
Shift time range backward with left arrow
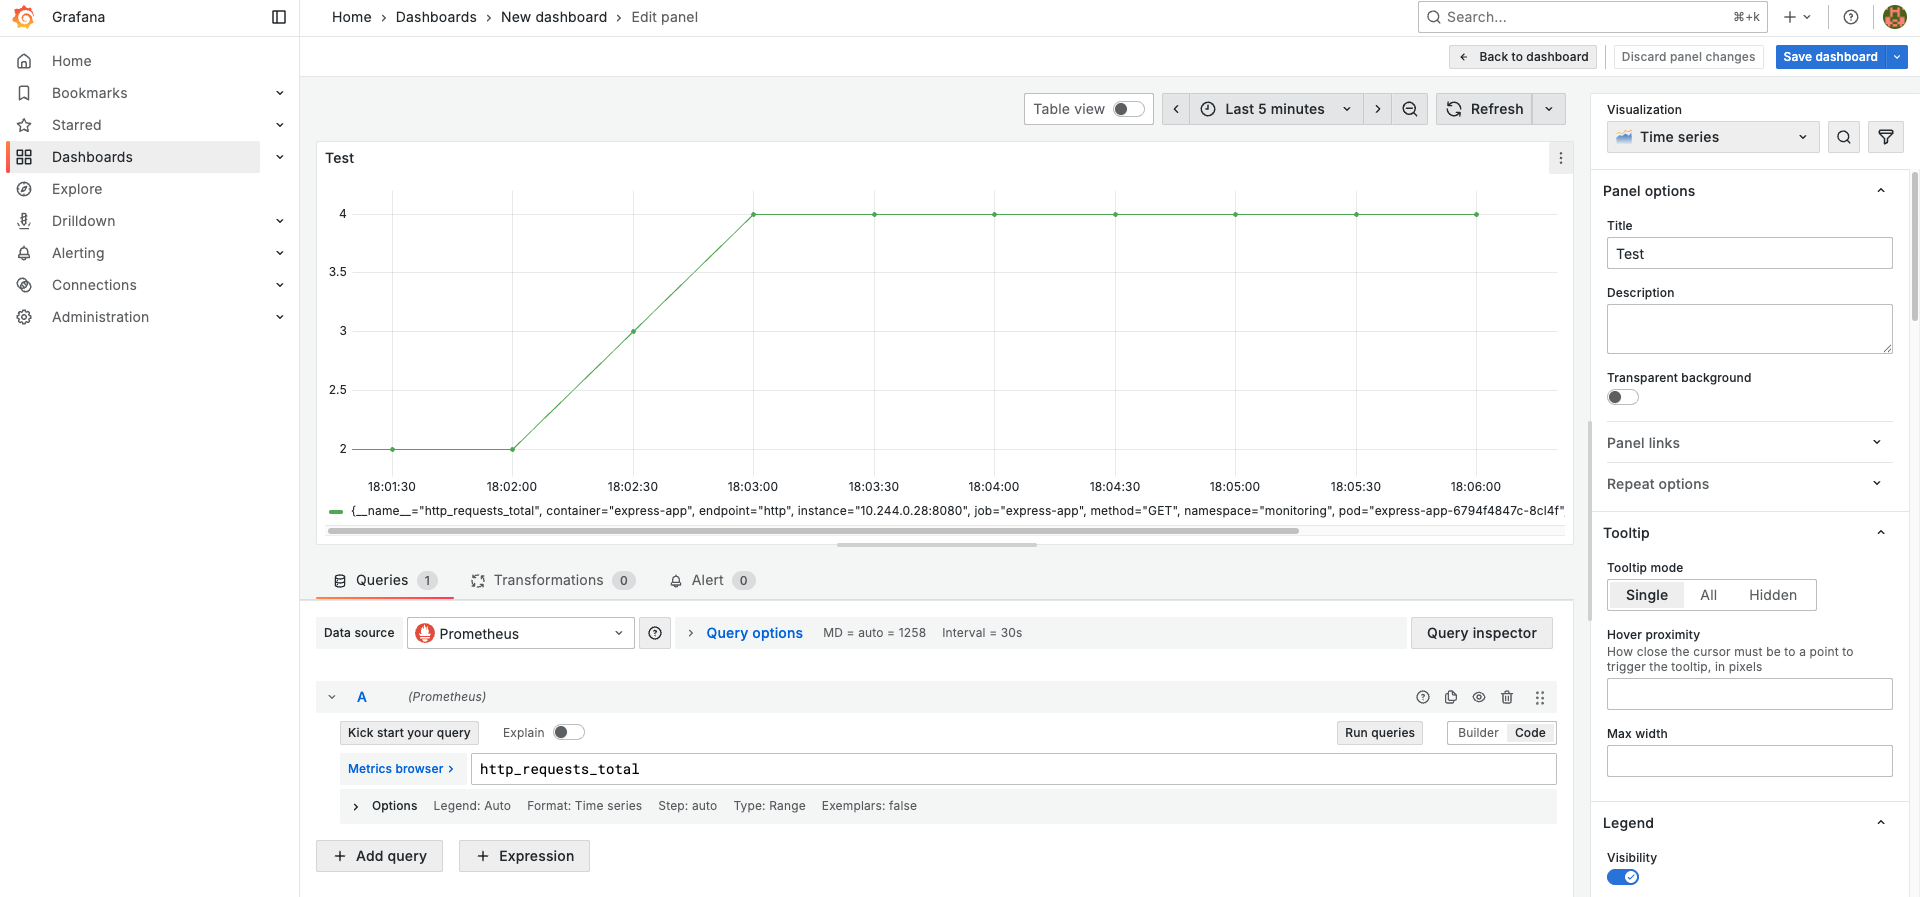click(1176, 109)
